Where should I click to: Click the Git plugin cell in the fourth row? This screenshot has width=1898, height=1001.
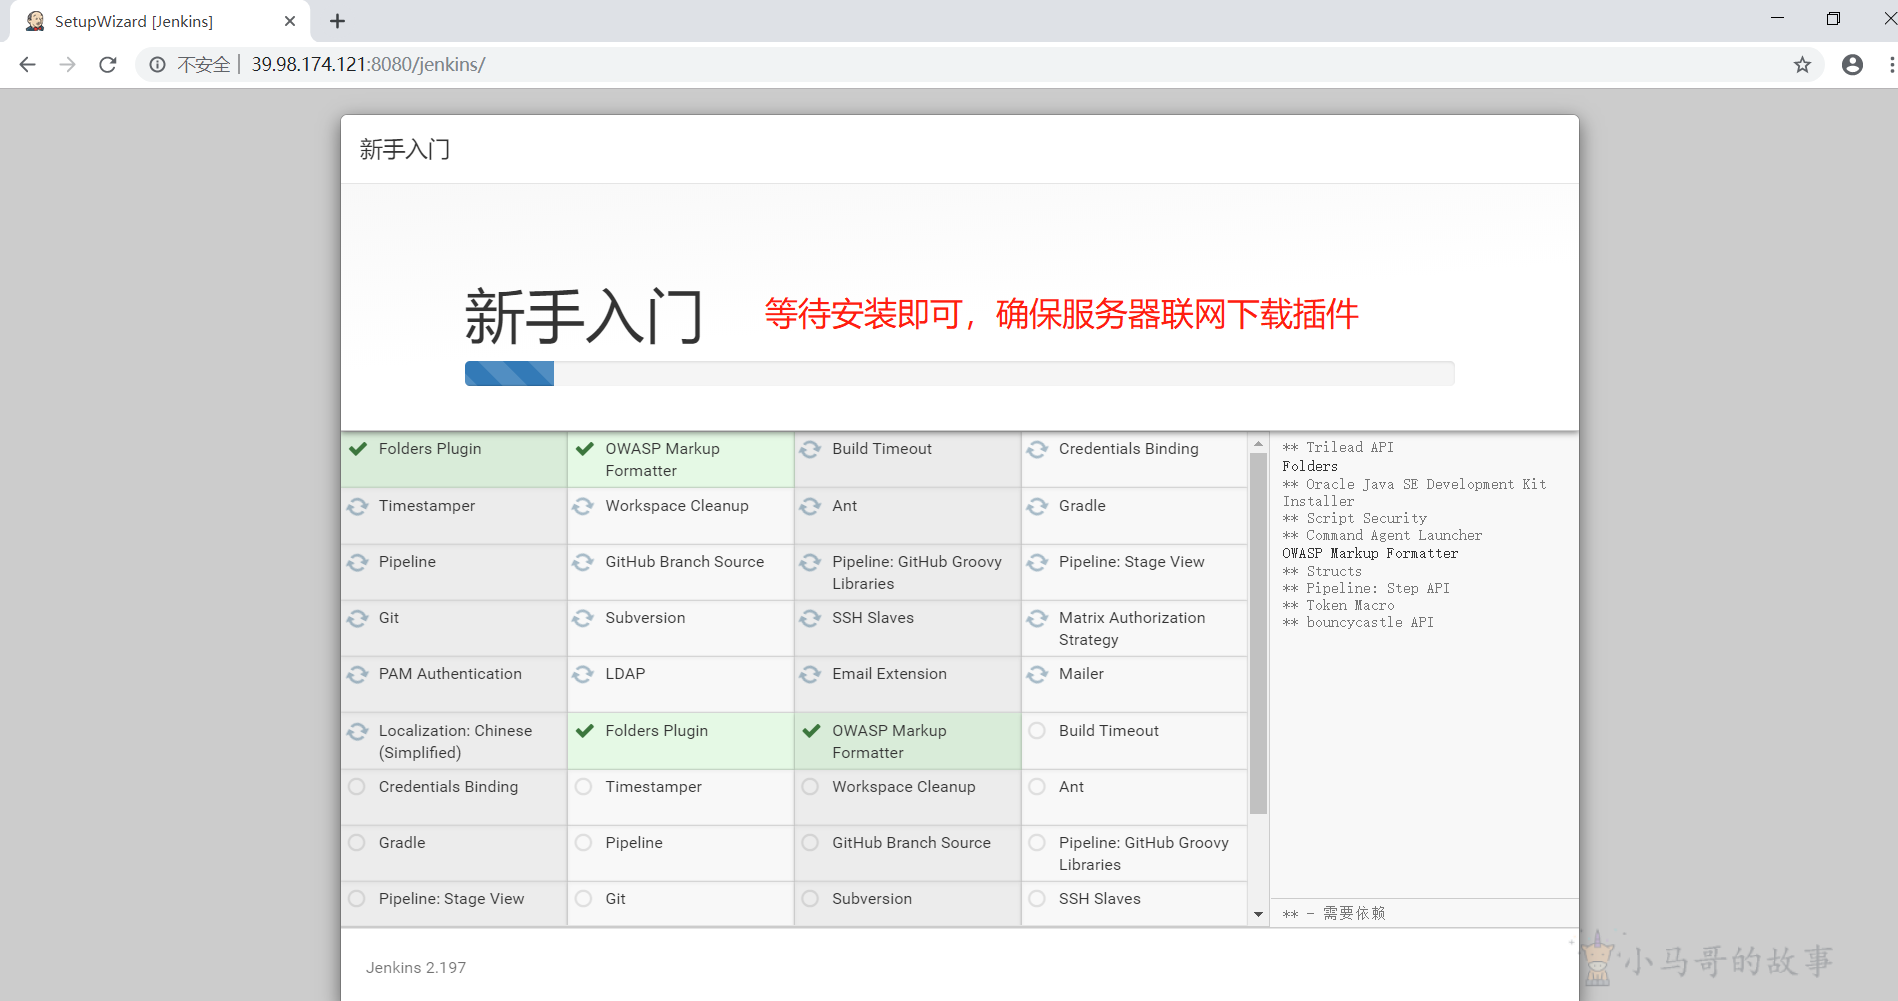click(x=454, y=628)
